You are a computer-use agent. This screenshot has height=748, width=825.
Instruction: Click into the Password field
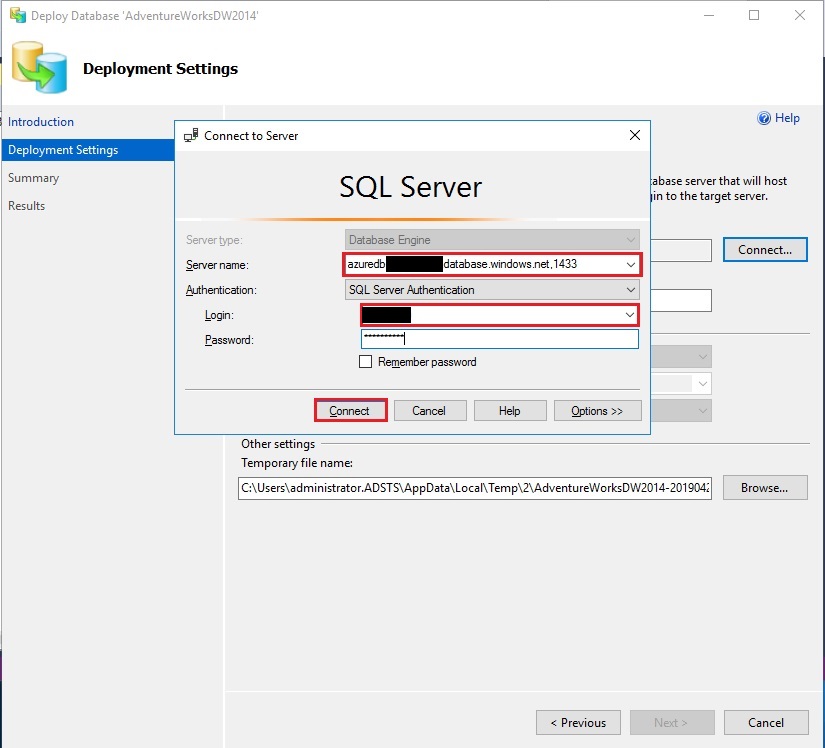coord(500,339)
